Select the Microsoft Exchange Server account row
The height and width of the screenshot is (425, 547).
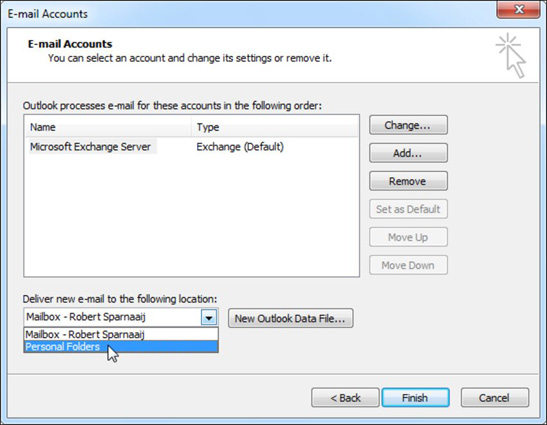click(191, 147)
